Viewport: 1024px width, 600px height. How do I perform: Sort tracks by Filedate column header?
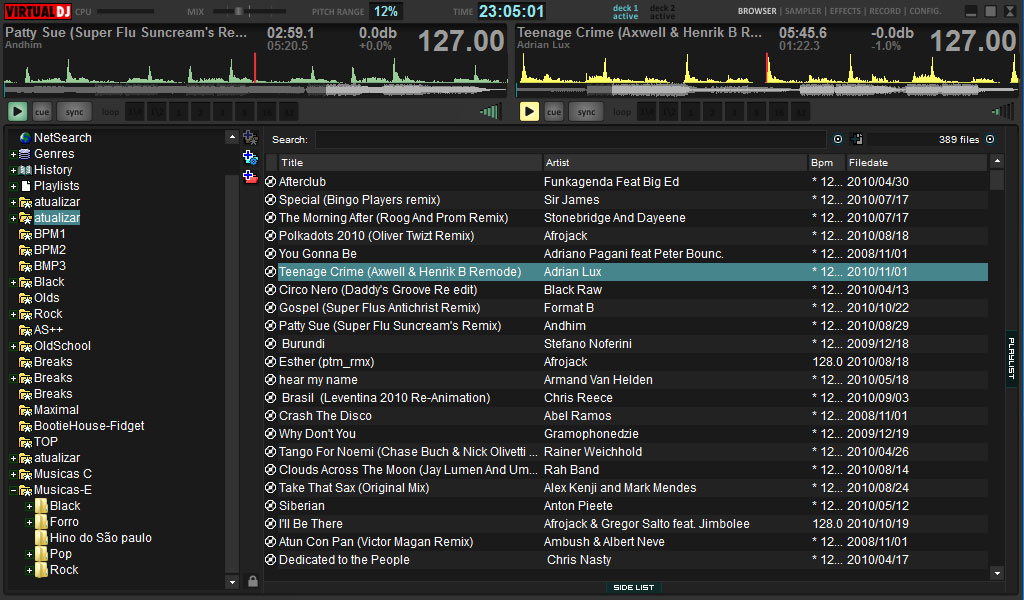pos(916,163)
